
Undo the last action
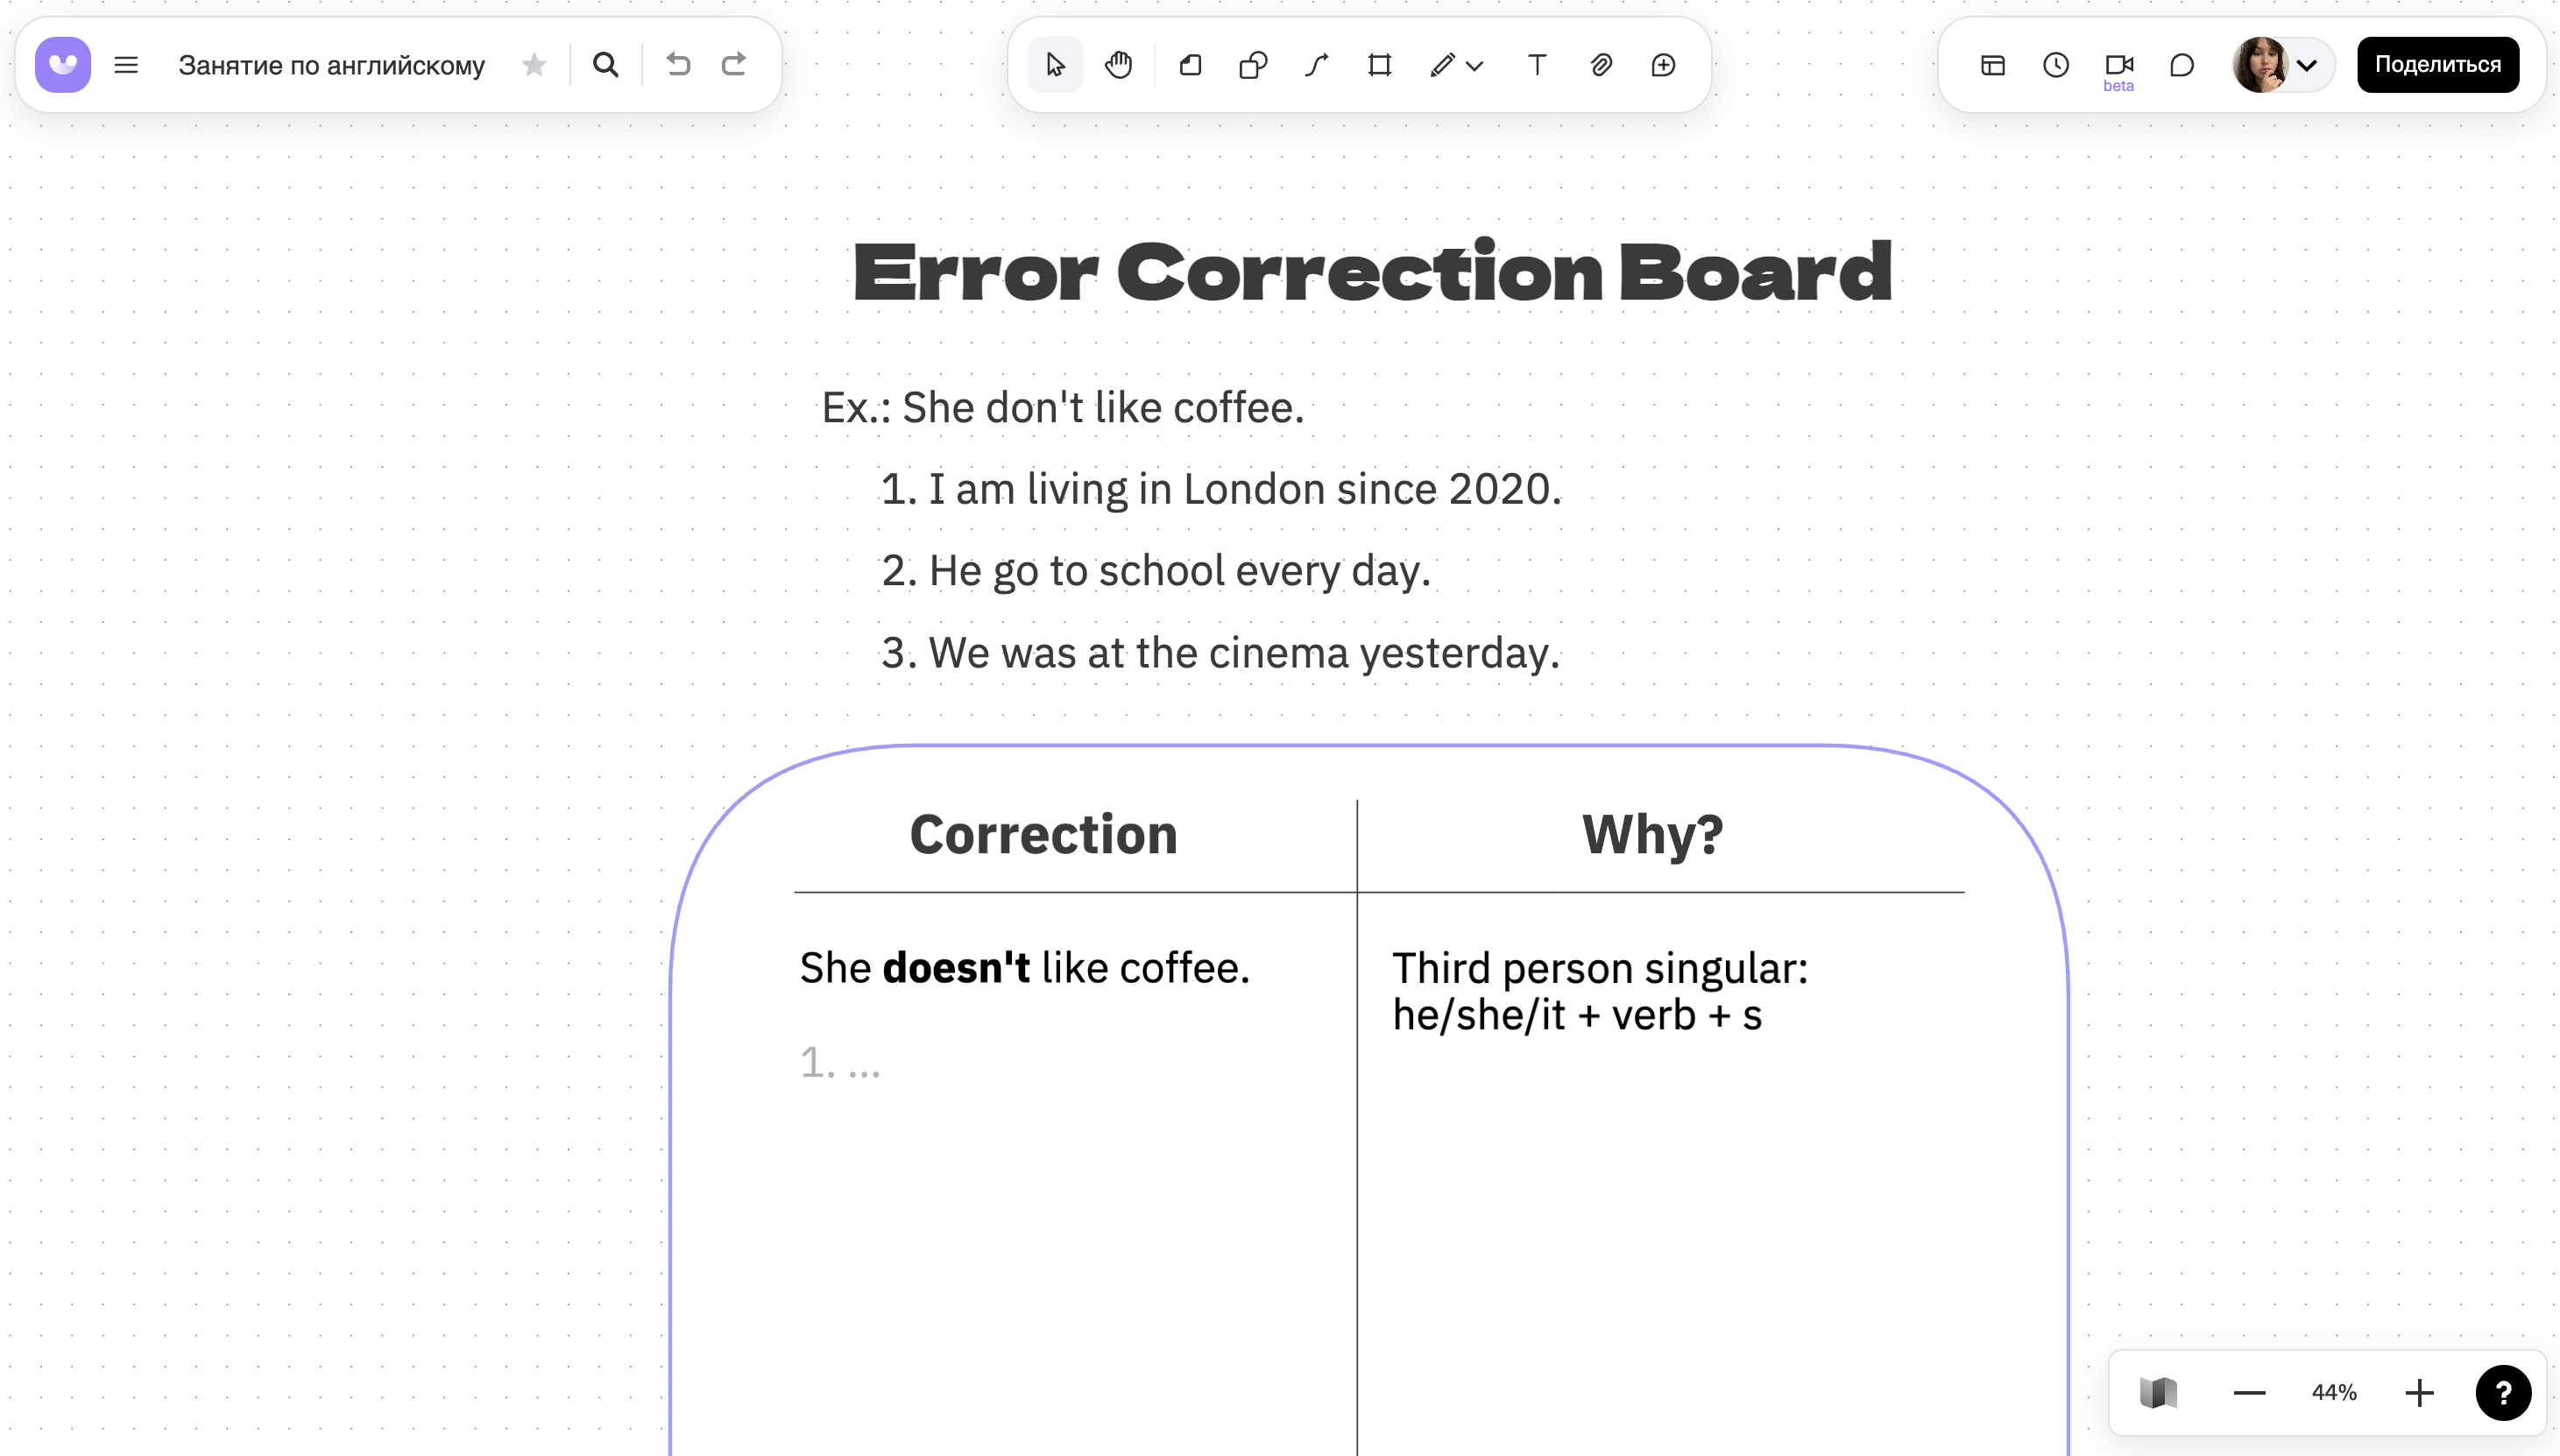tap(678, 65)
